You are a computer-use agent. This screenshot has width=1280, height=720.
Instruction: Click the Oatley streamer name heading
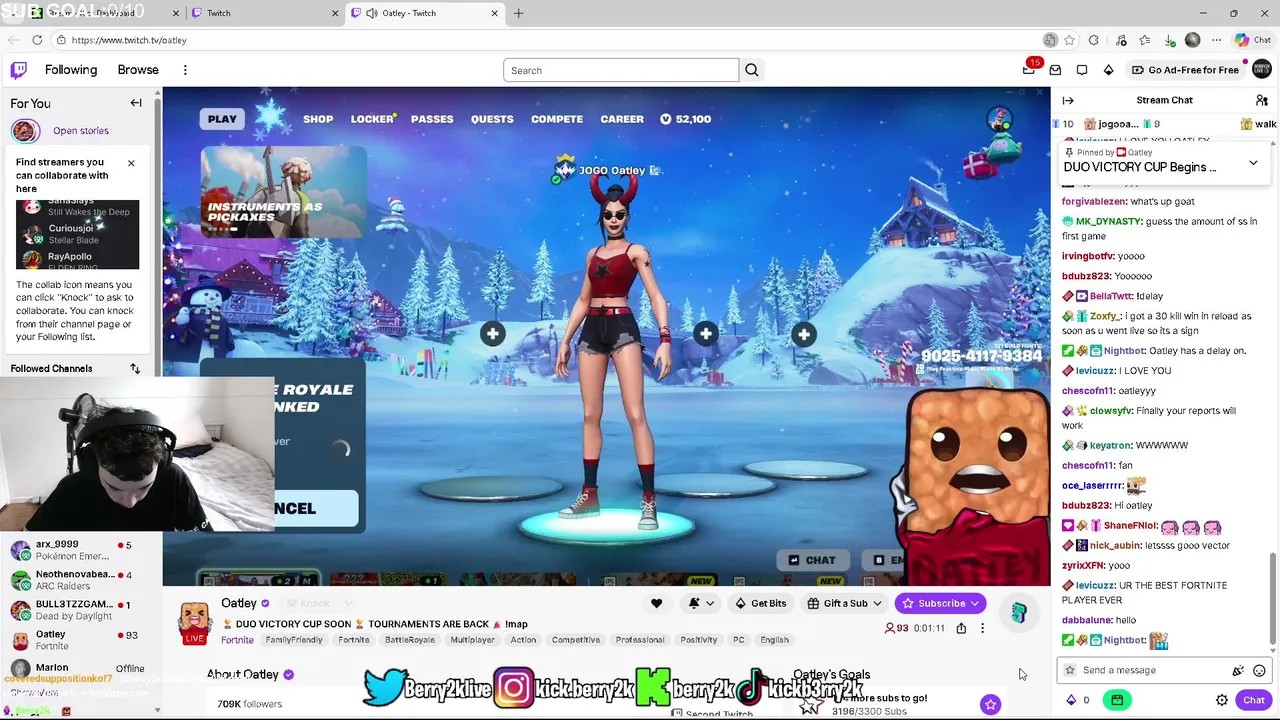[x=239, y=603]
